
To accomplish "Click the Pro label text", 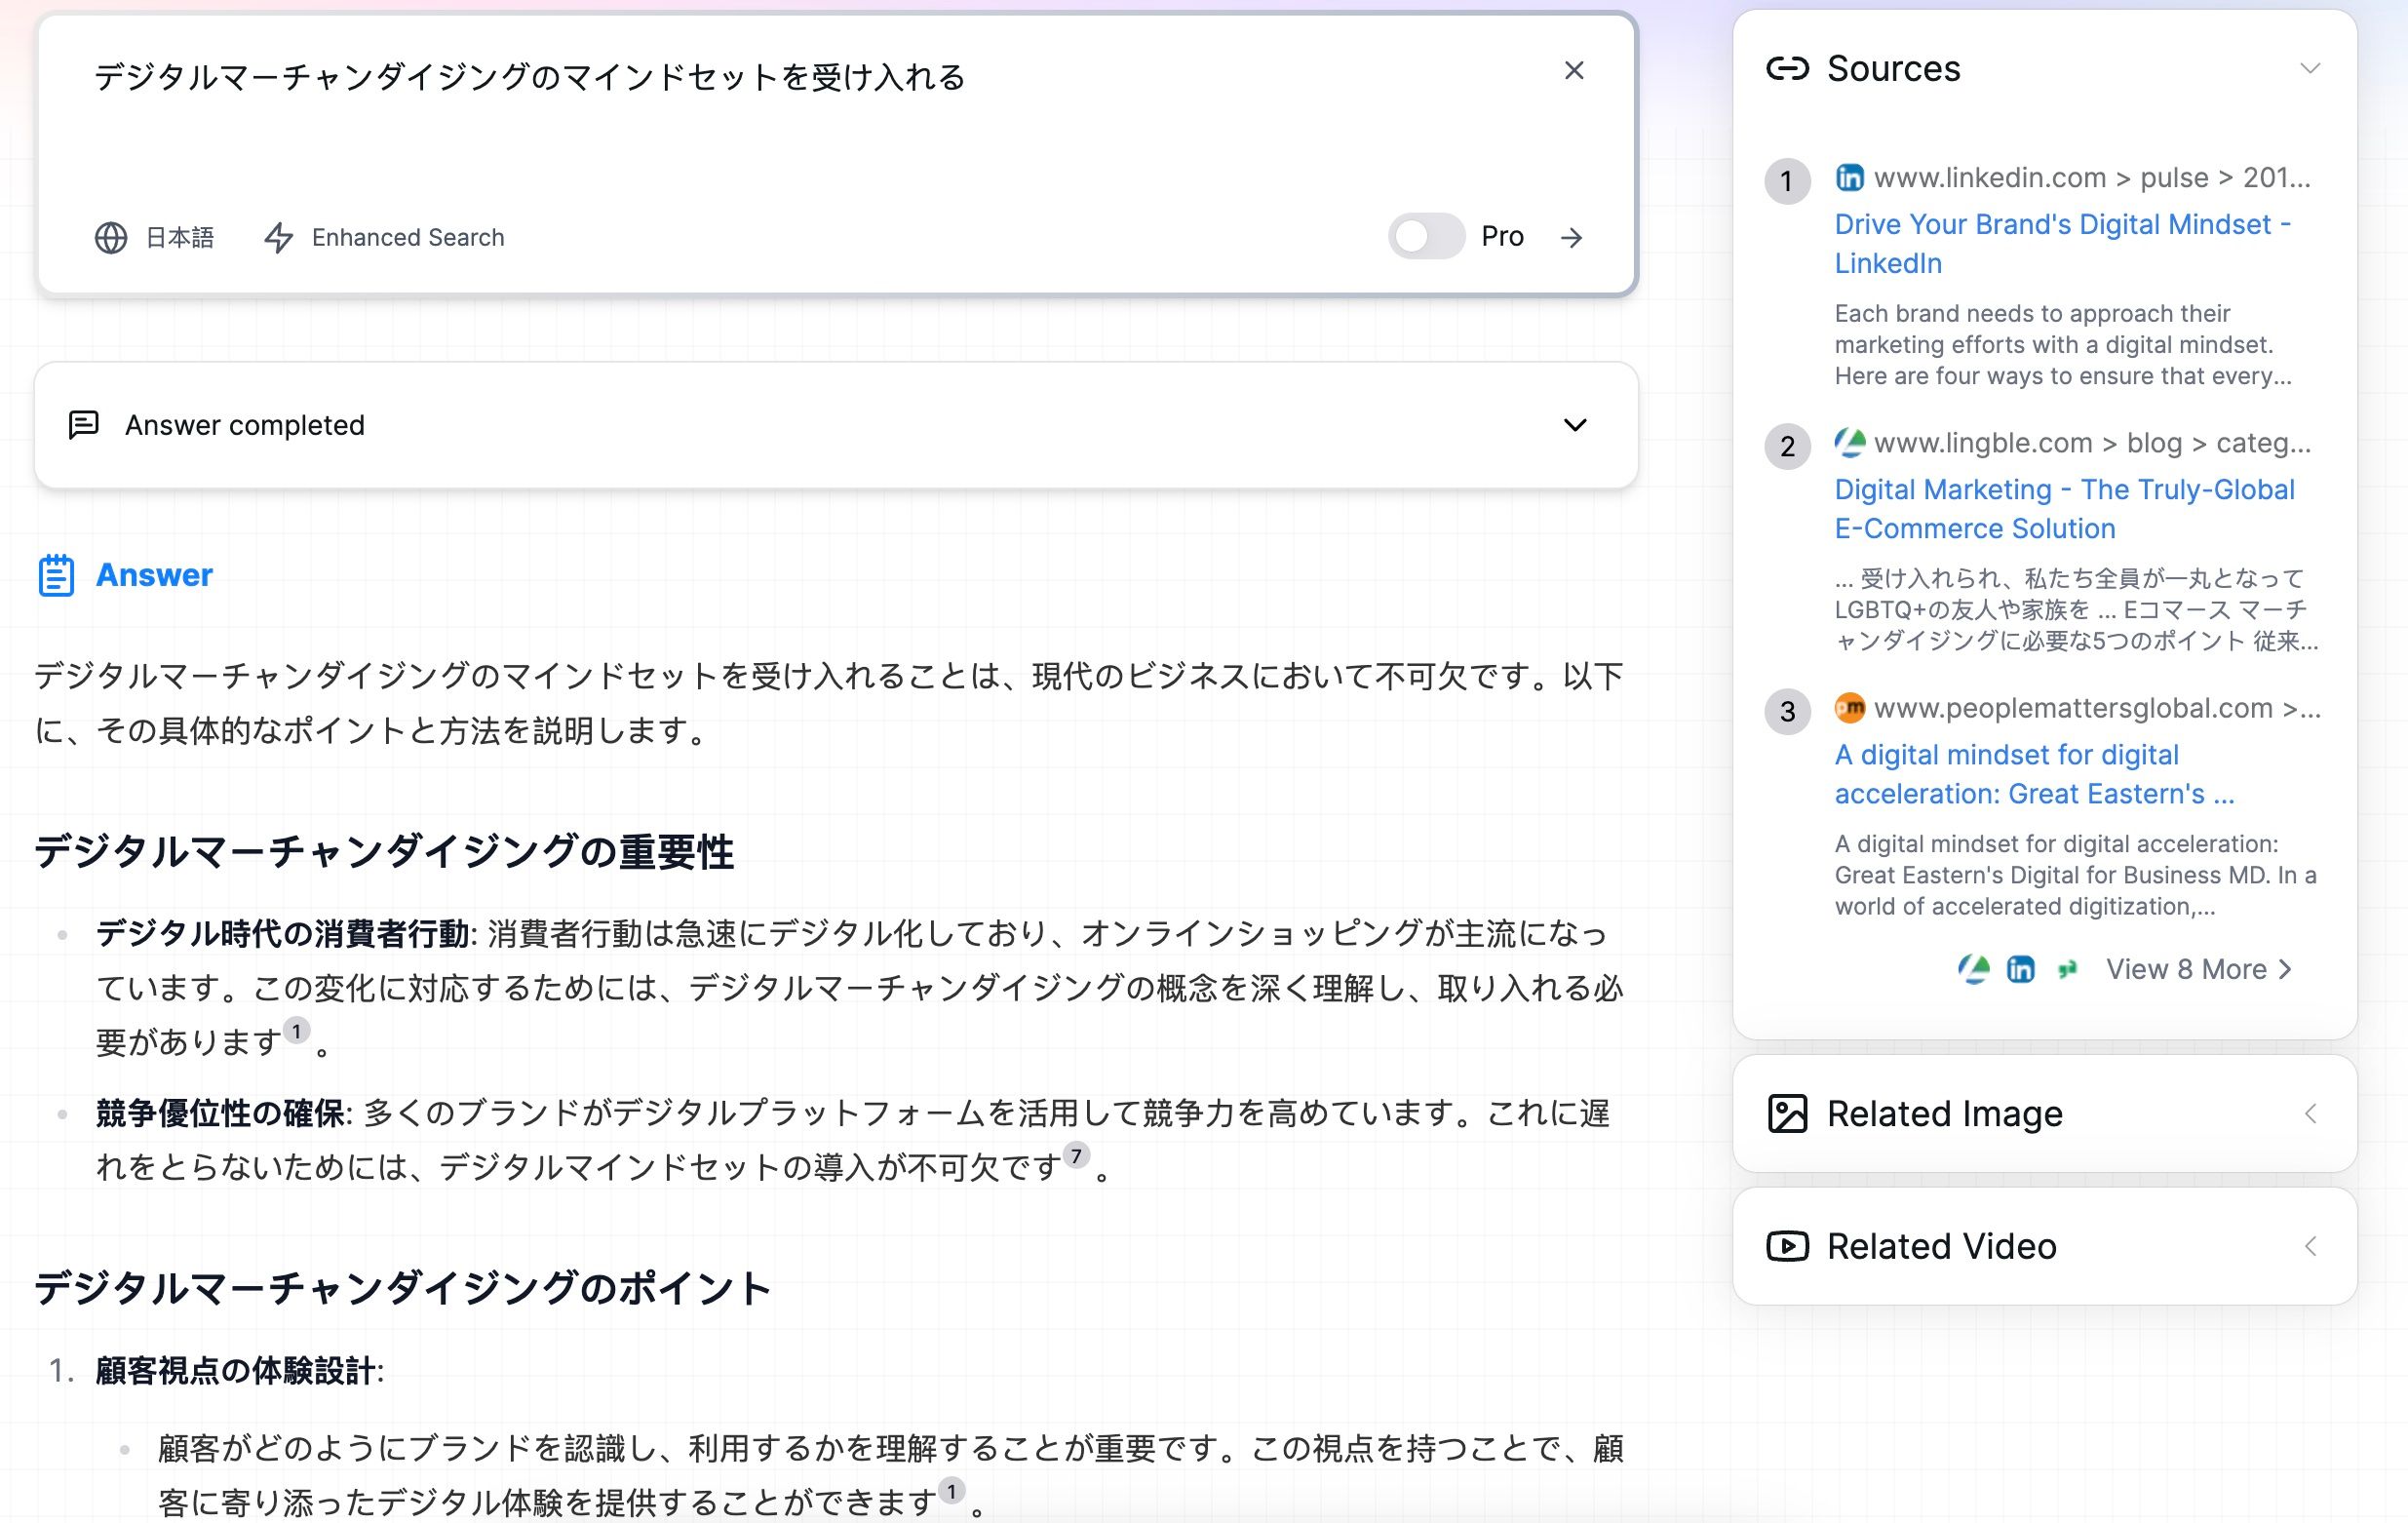I will tap(1502, 237).
